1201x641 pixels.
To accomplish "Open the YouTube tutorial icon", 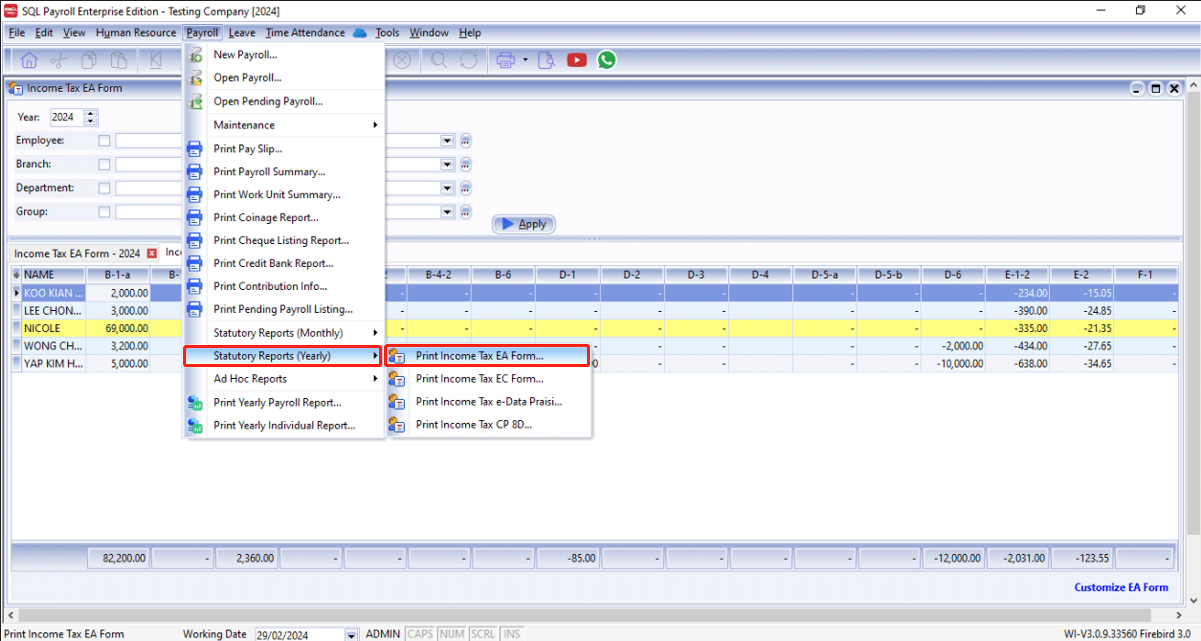I will tap(577, 60).
